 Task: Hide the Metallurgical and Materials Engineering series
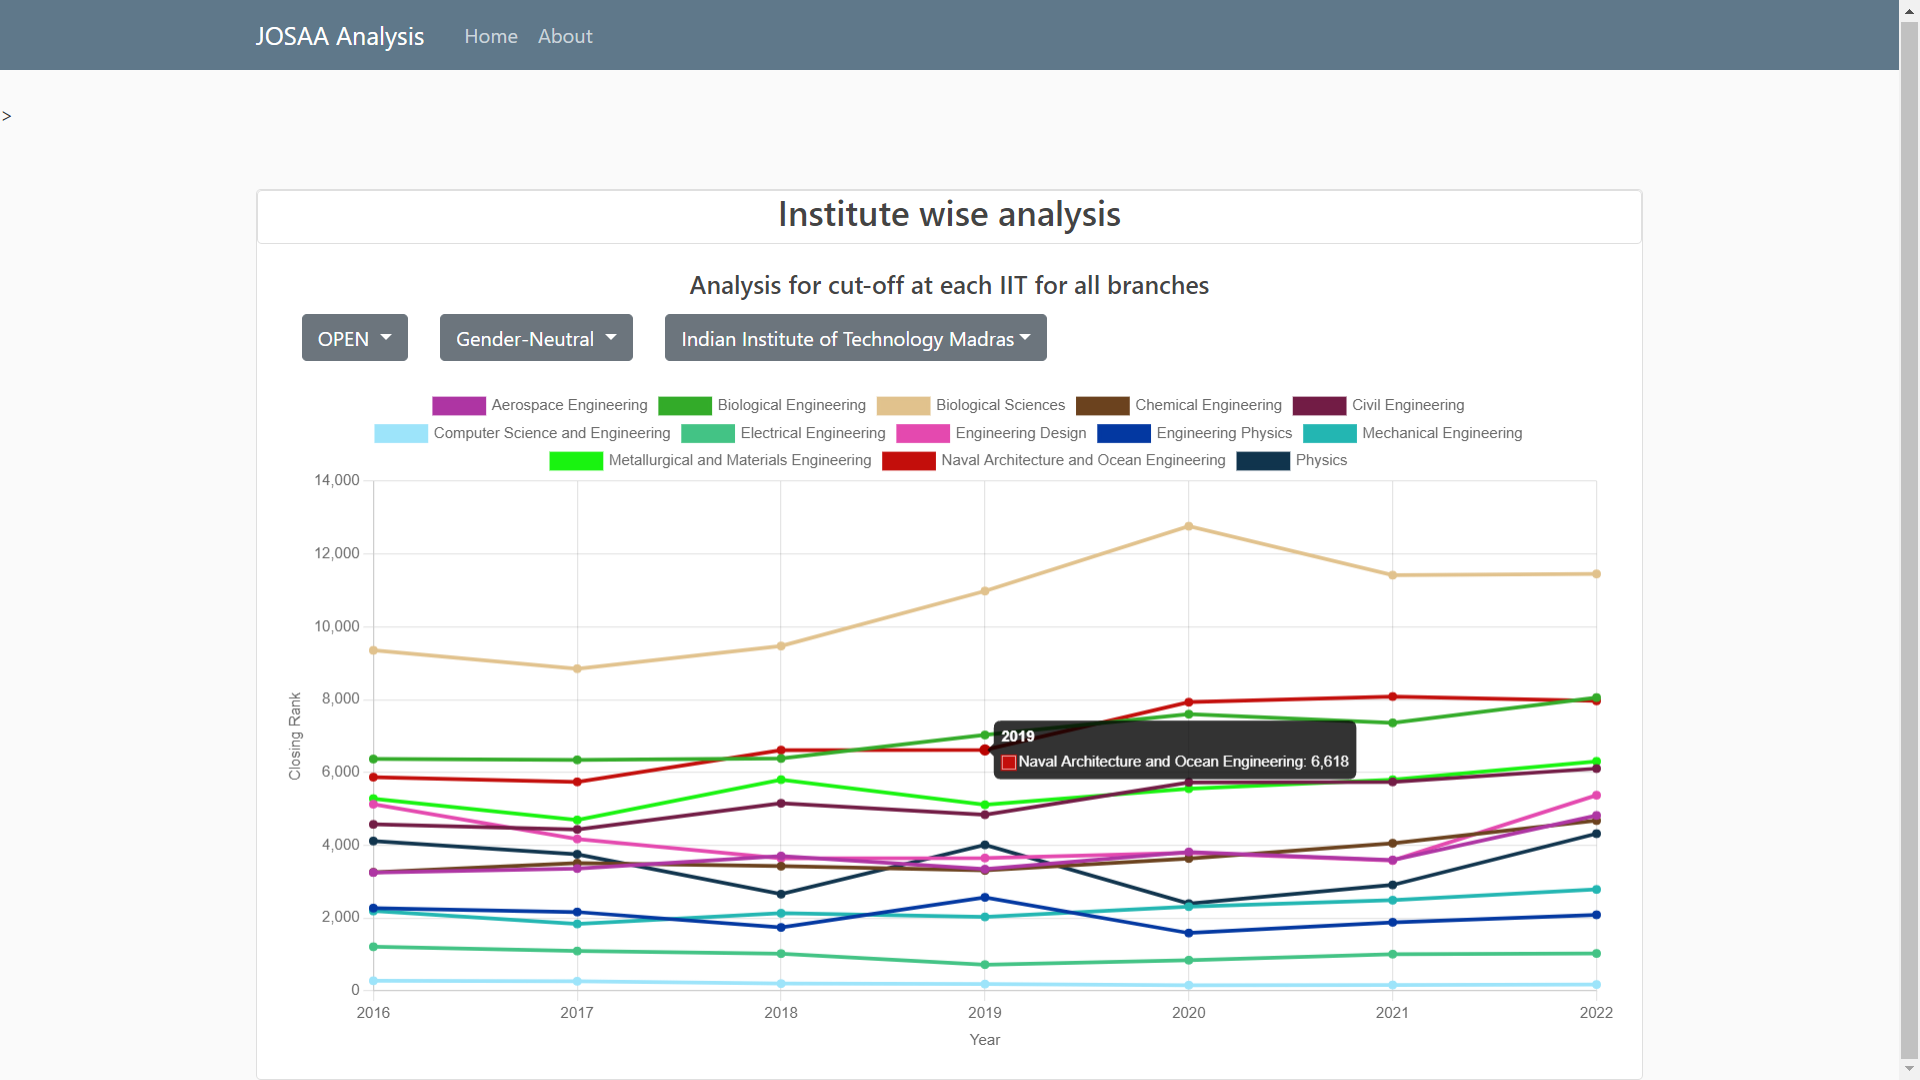pos(575,461)
